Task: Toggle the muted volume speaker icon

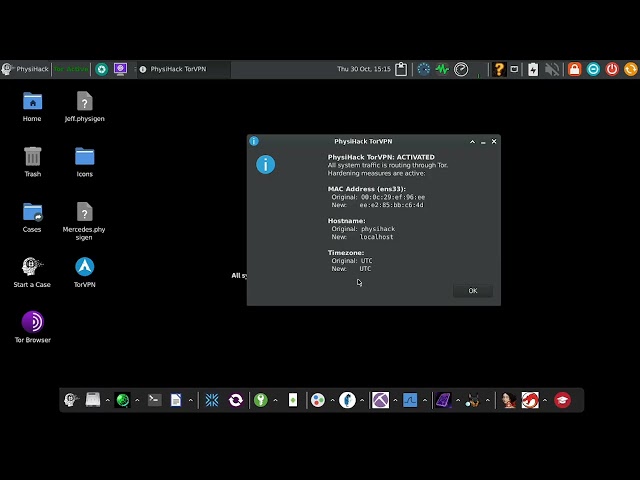Action: (552, 69)
